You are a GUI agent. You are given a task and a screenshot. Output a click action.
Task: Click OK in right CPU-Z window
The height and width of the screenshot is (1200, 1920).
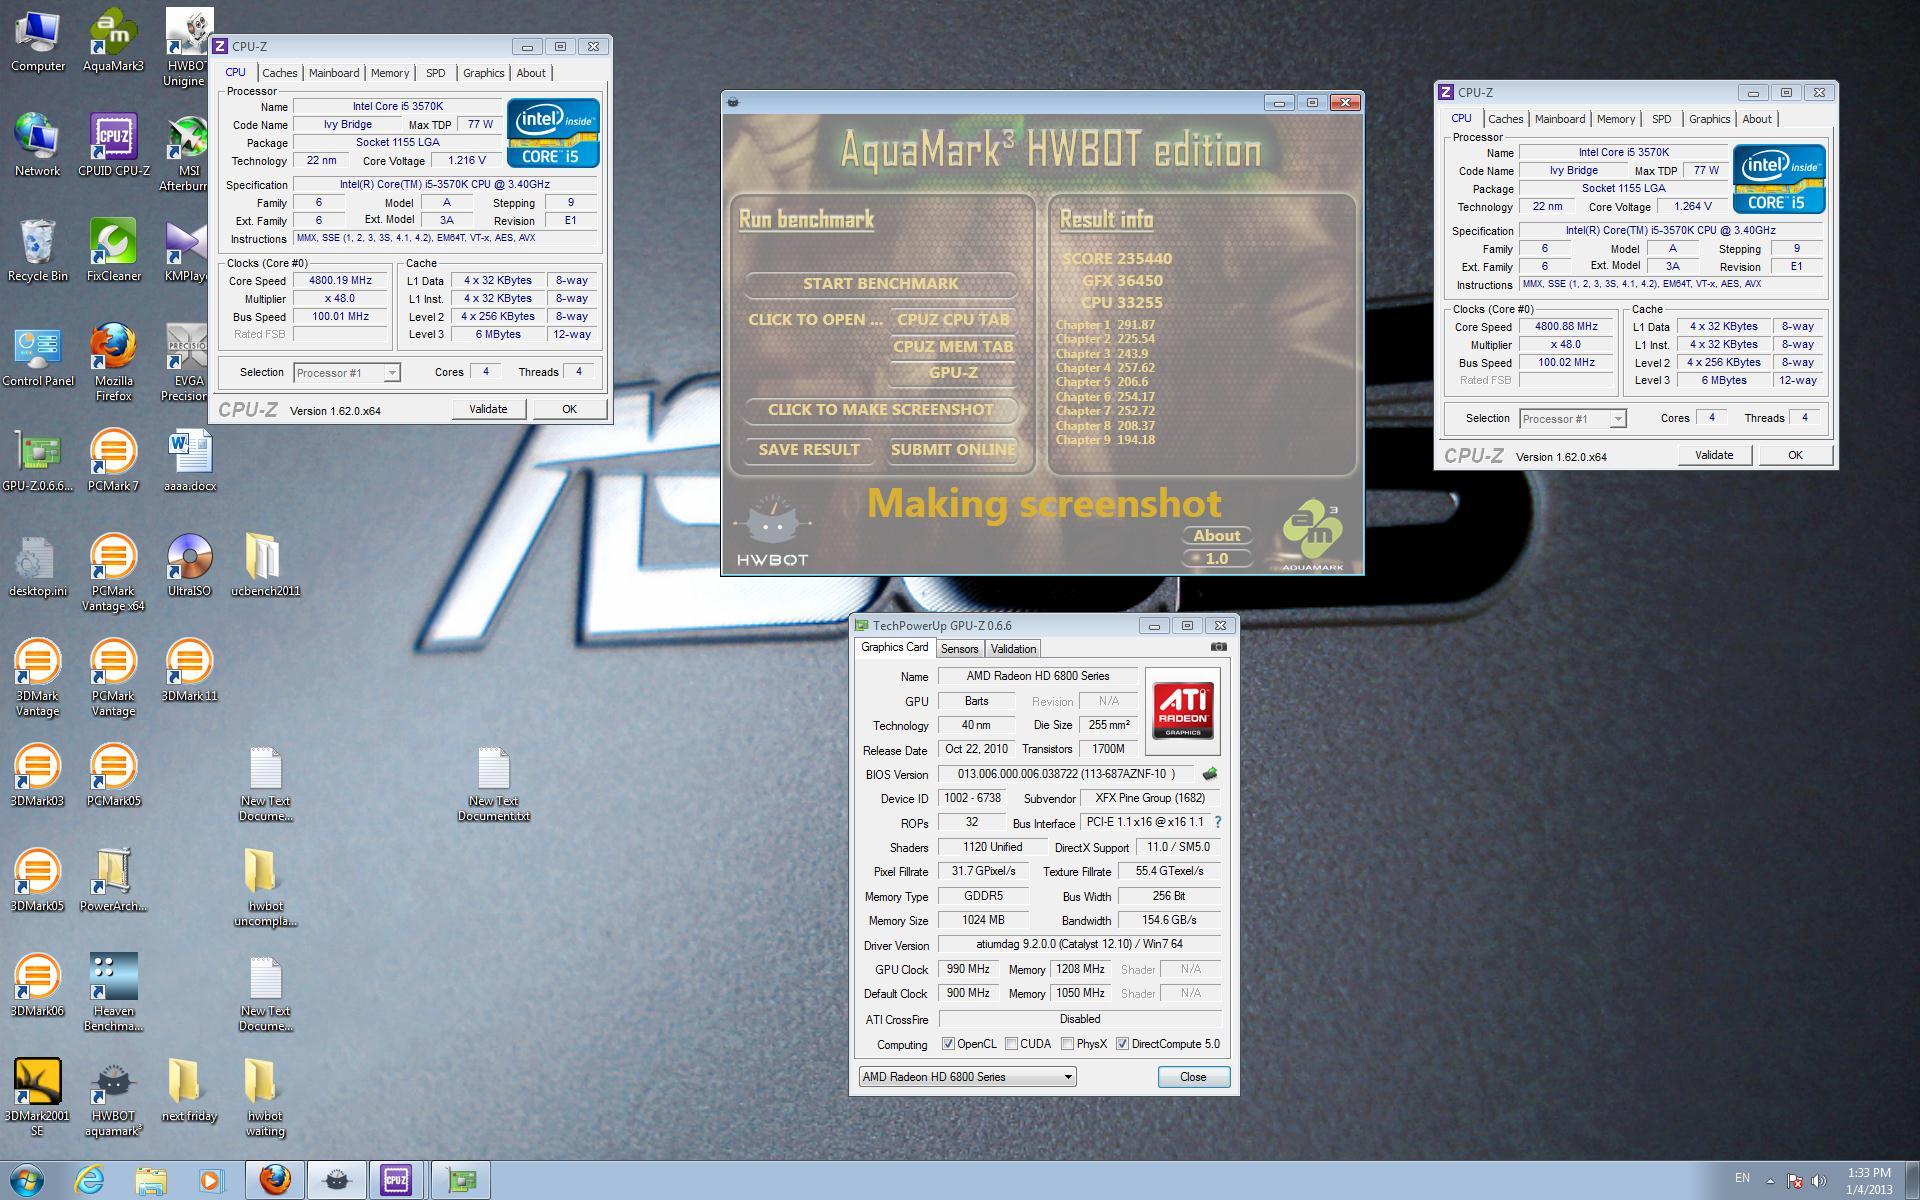(x=1795, y=455)
